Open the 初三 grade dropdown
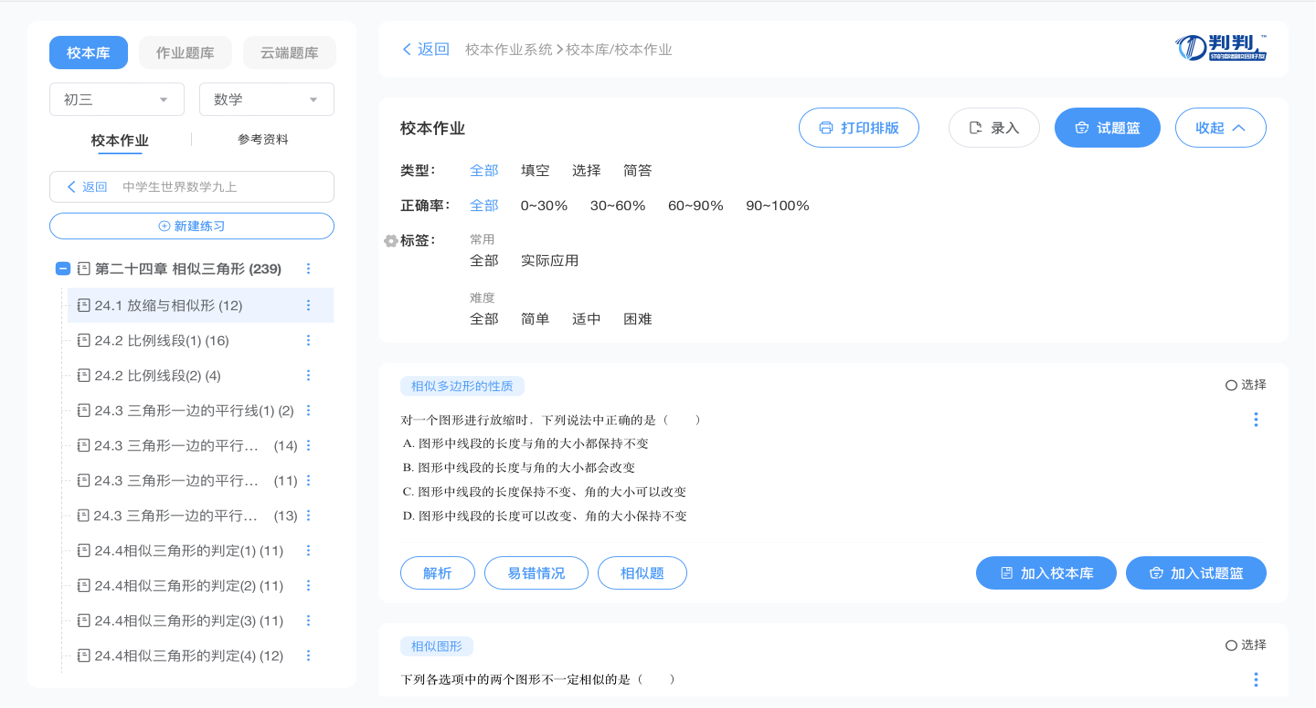Viewport: 1316px width, 708px height. (x=116, y=99)
